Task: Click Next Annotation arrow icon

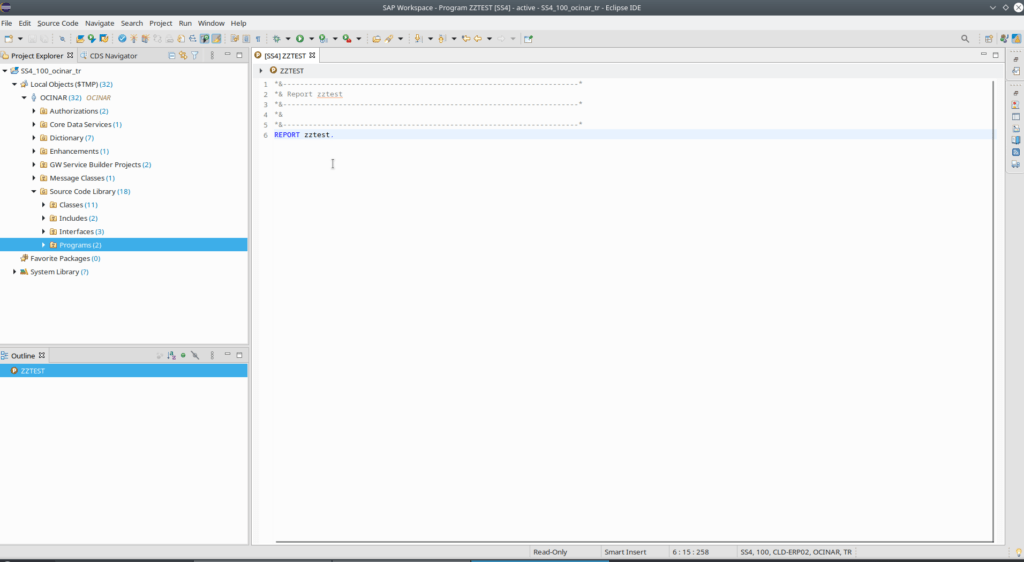Action: (x=419, y=39)
